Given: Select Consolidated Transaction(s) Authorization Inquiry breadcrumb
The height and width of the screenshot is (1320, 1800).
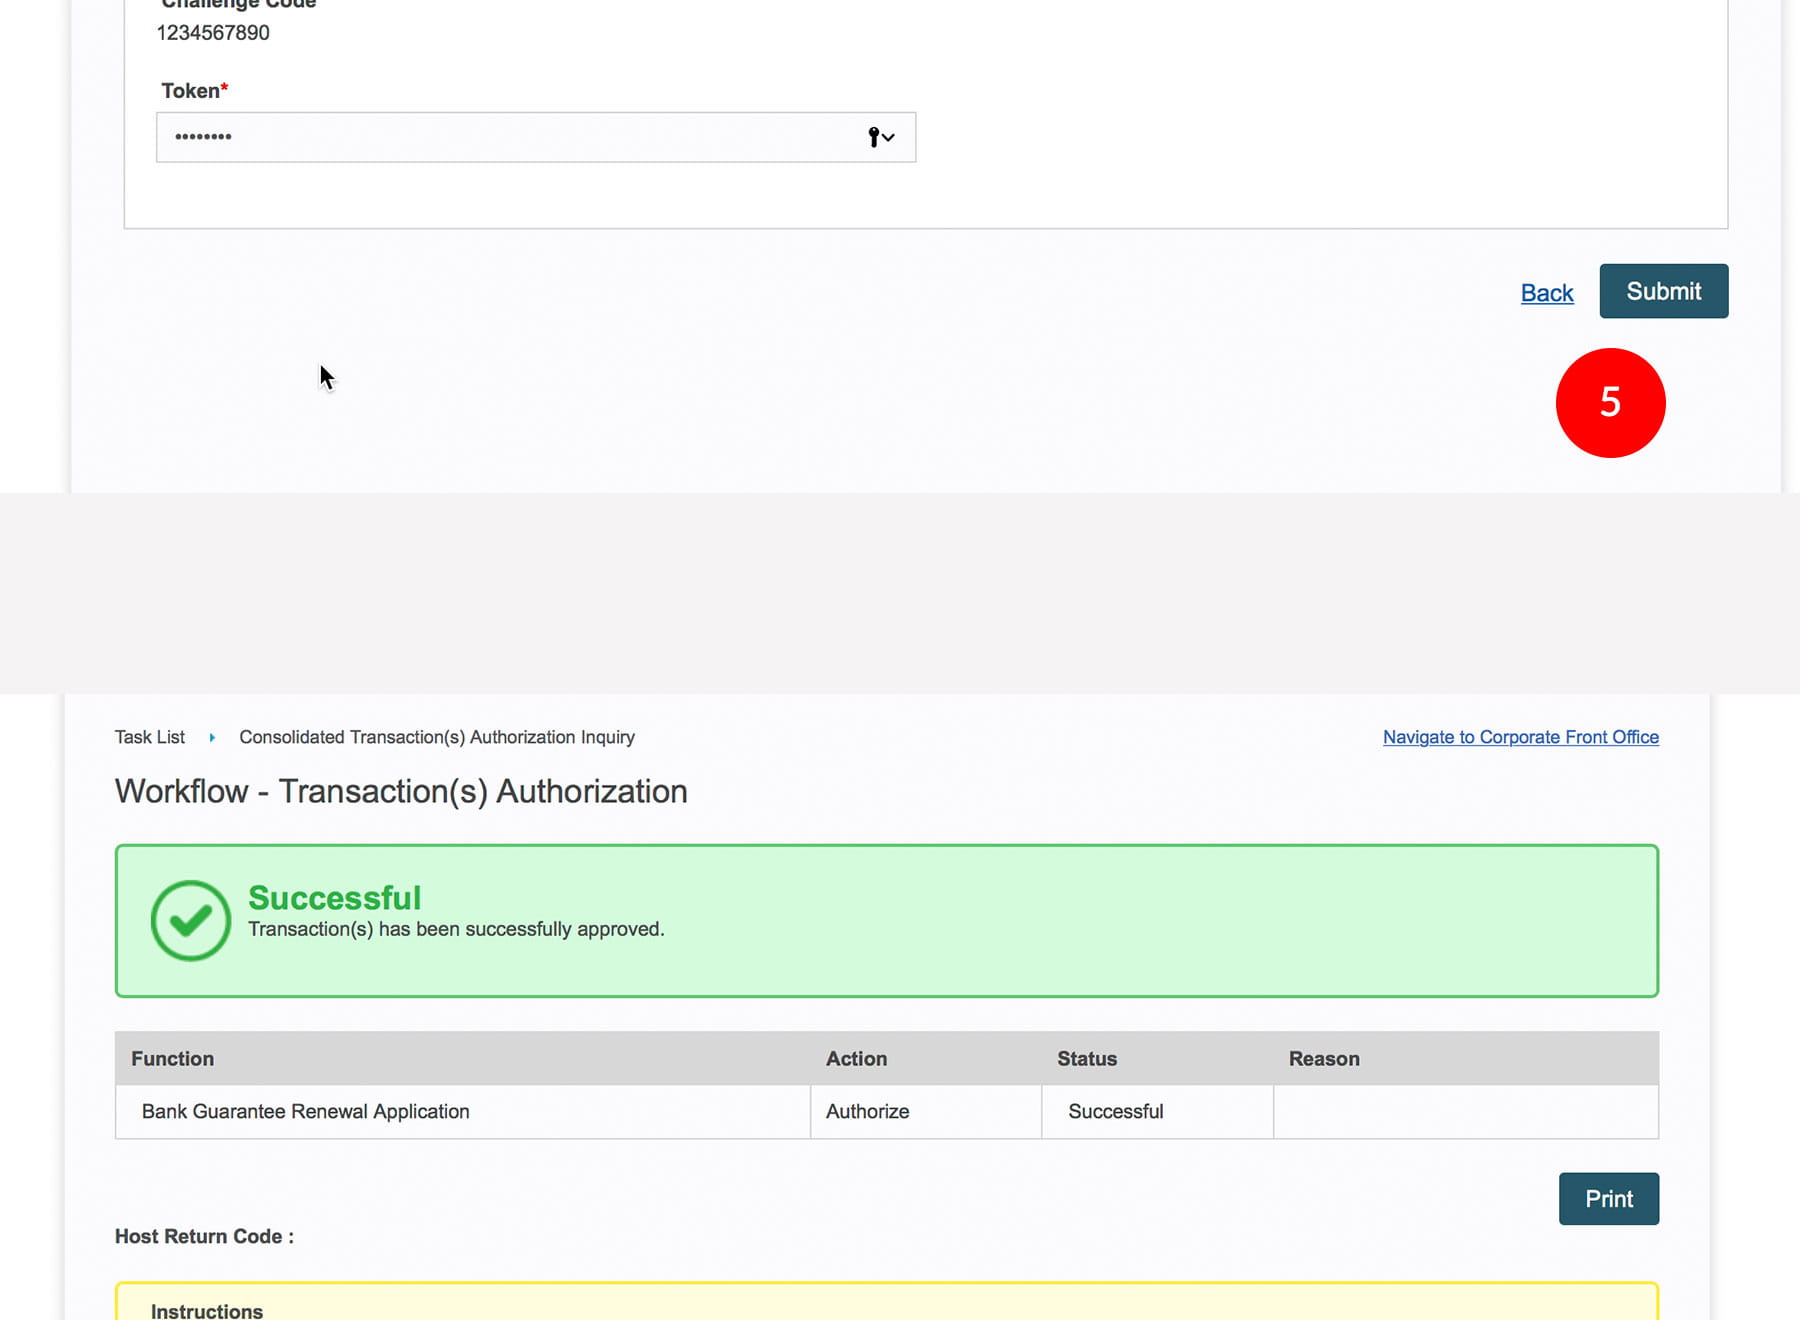Looking at the screenshot, I should click(x=436, y=737).
